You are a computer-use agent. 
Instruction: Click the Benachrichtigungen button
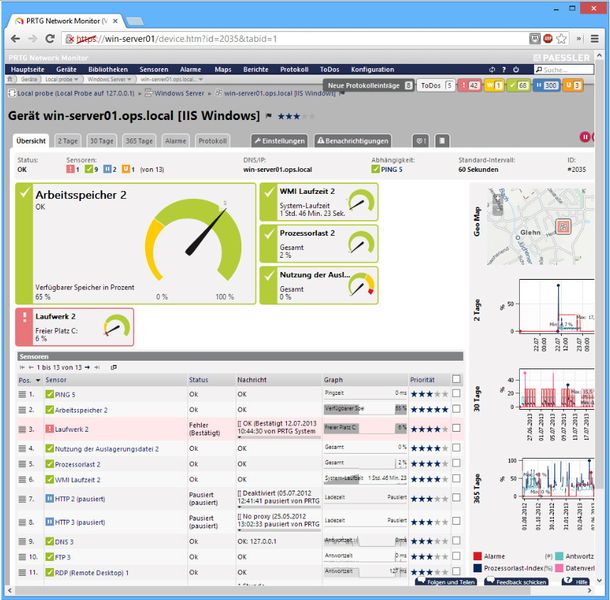click(352, 141)
